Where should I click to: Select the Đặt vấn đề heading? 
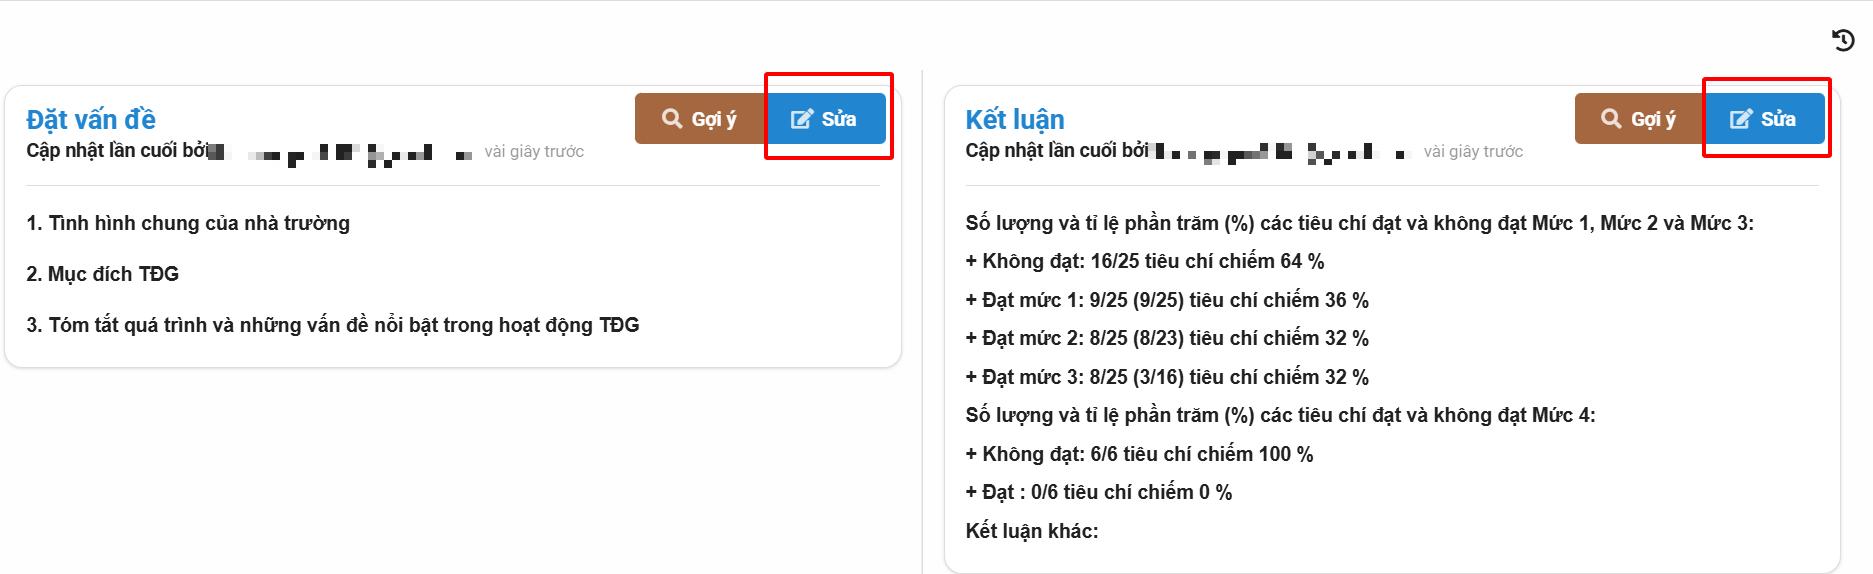click(x=91, y=120)
